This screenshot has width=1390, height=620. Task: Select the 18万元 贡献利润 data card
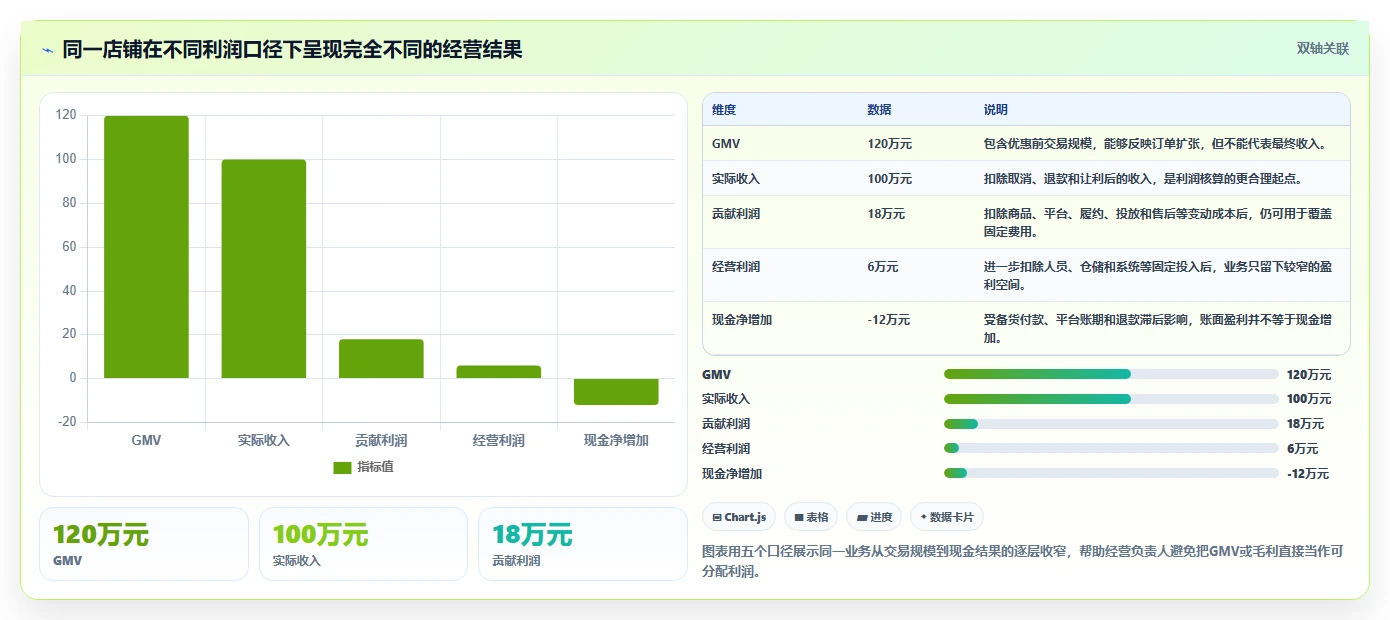583,544
